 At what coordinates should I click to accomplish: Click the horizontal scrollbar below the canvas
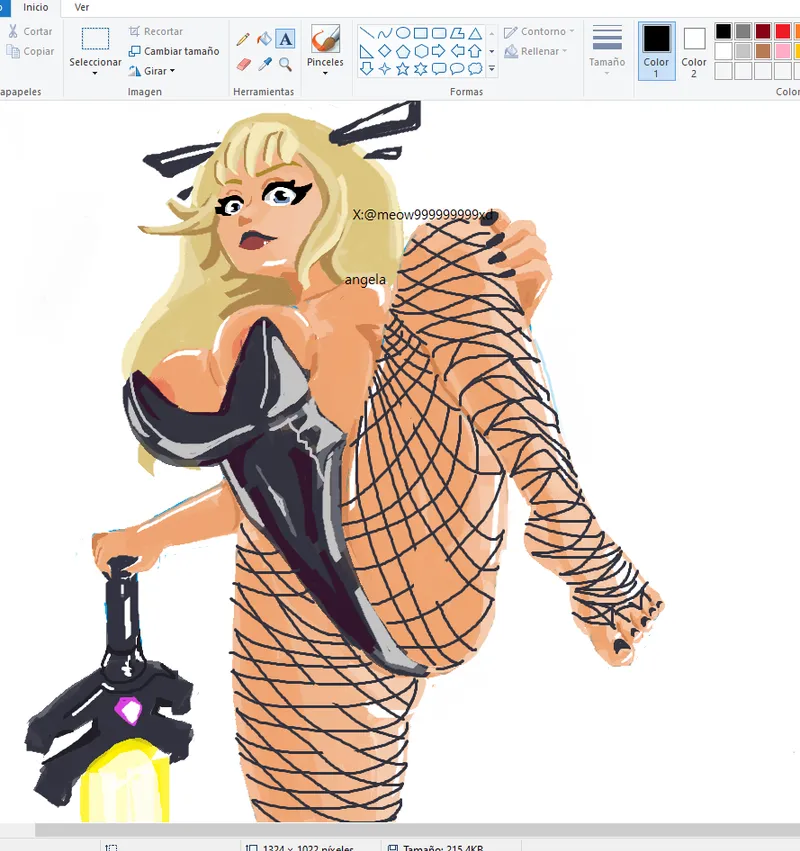tap(417, 829)
